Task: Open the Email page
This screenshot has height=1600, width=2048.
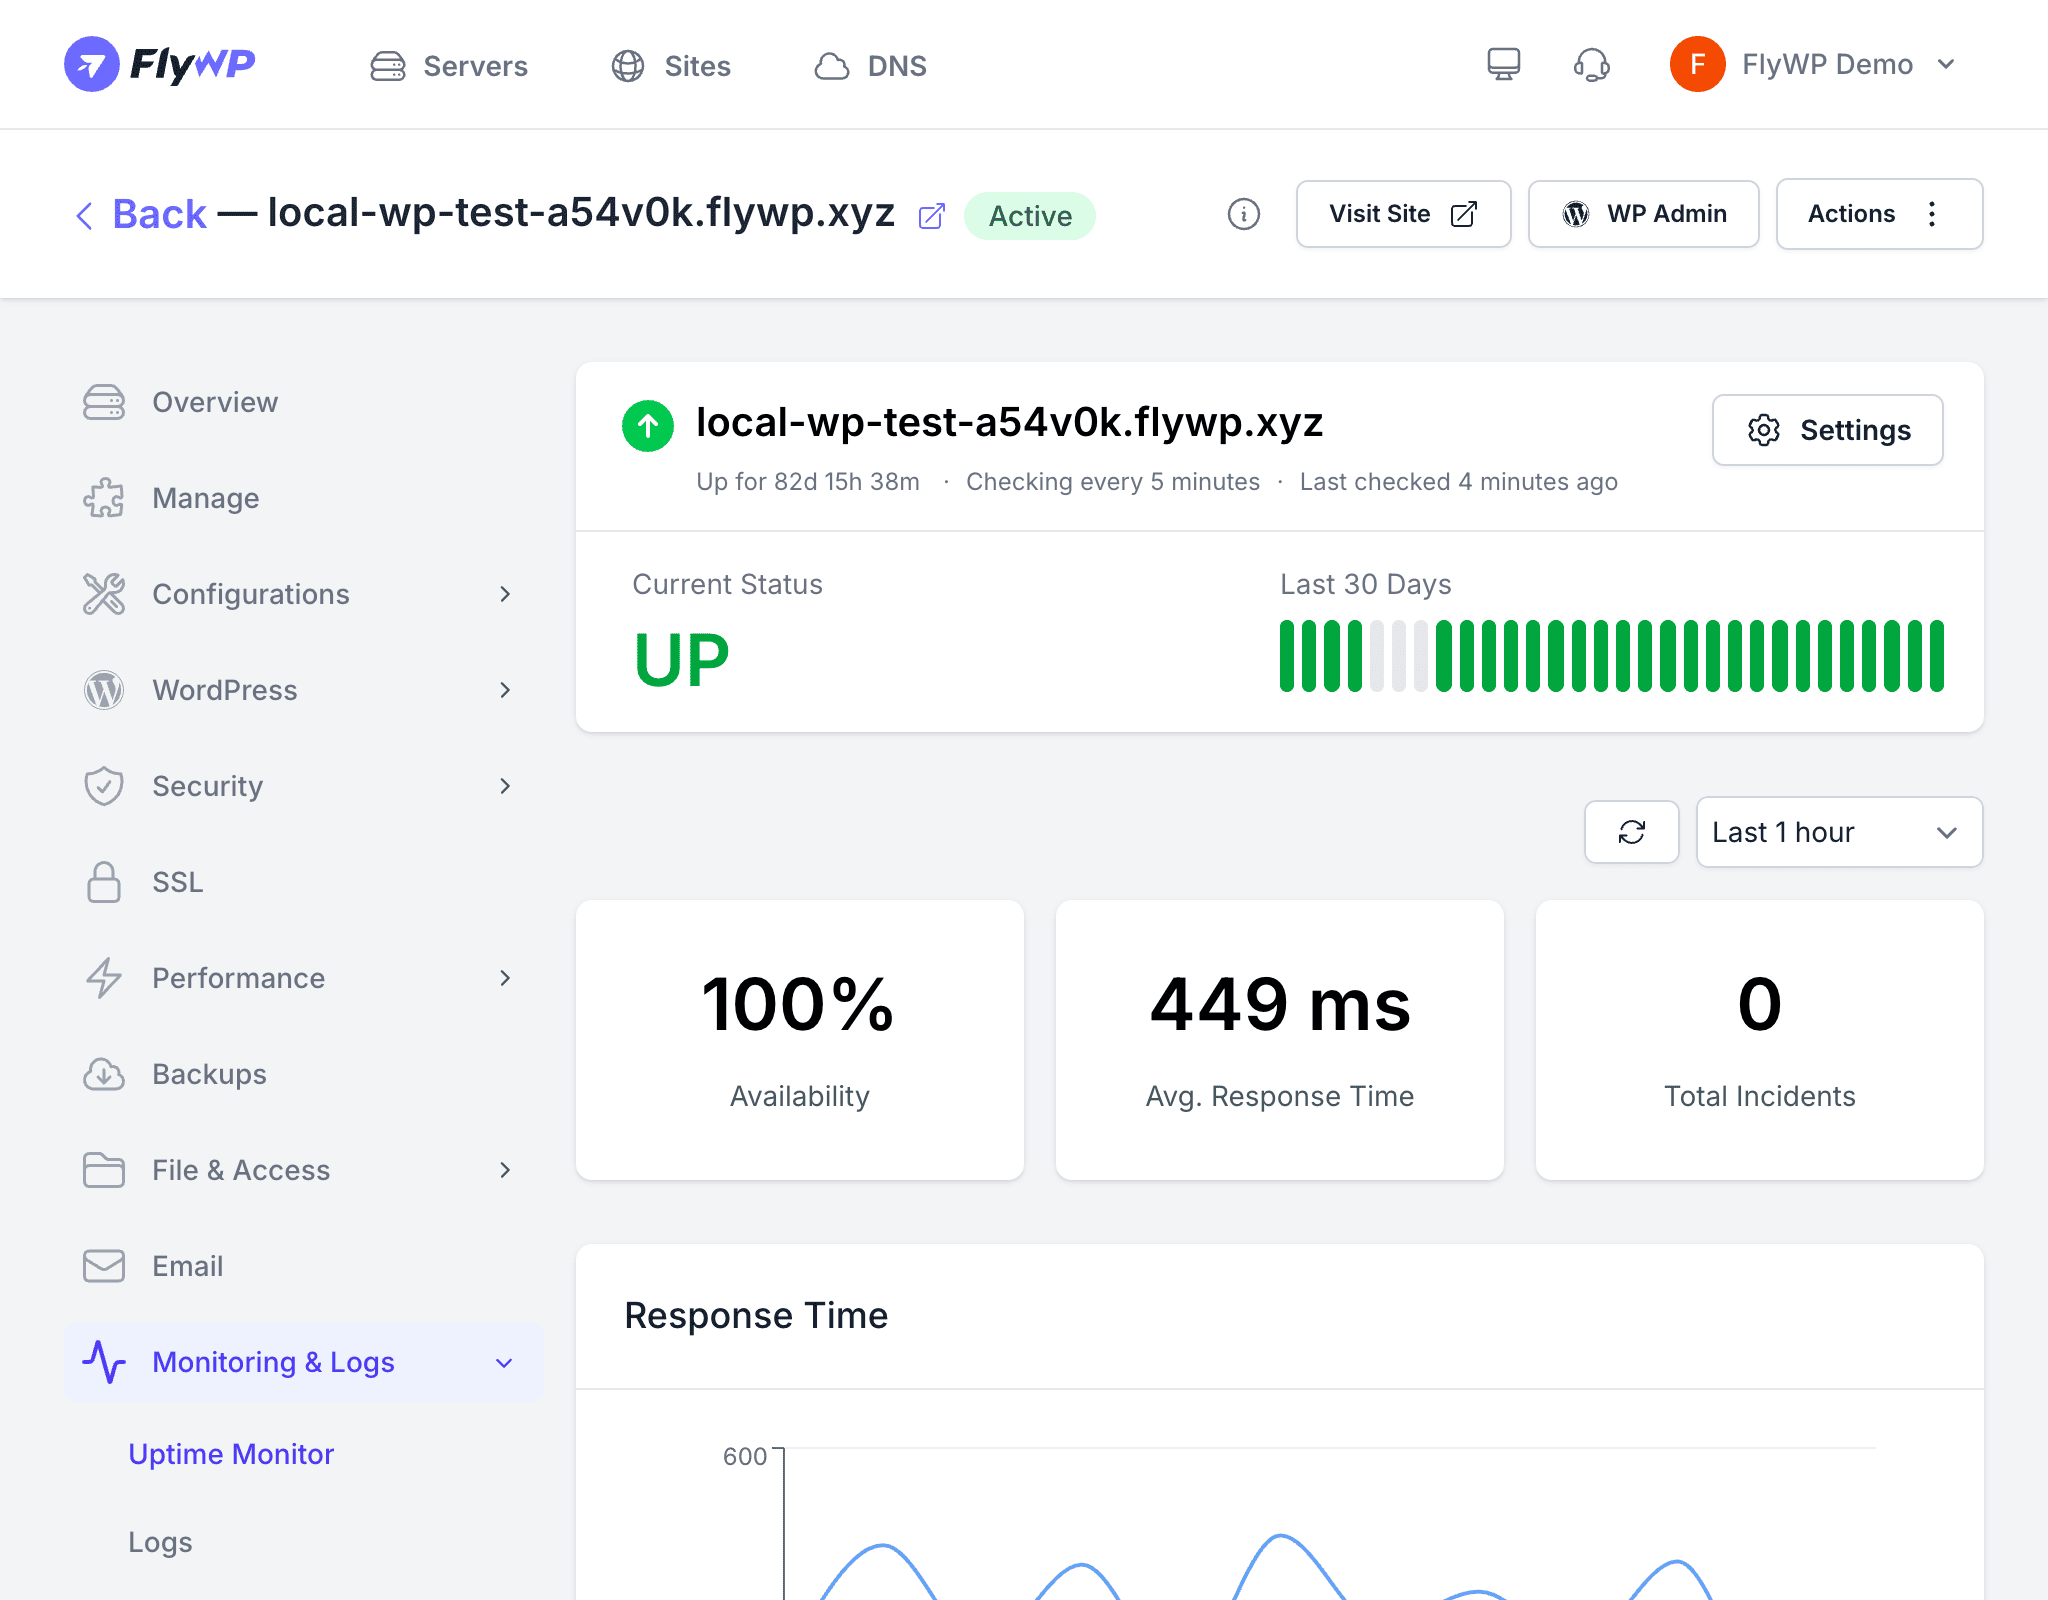Action: point(304,1266)
